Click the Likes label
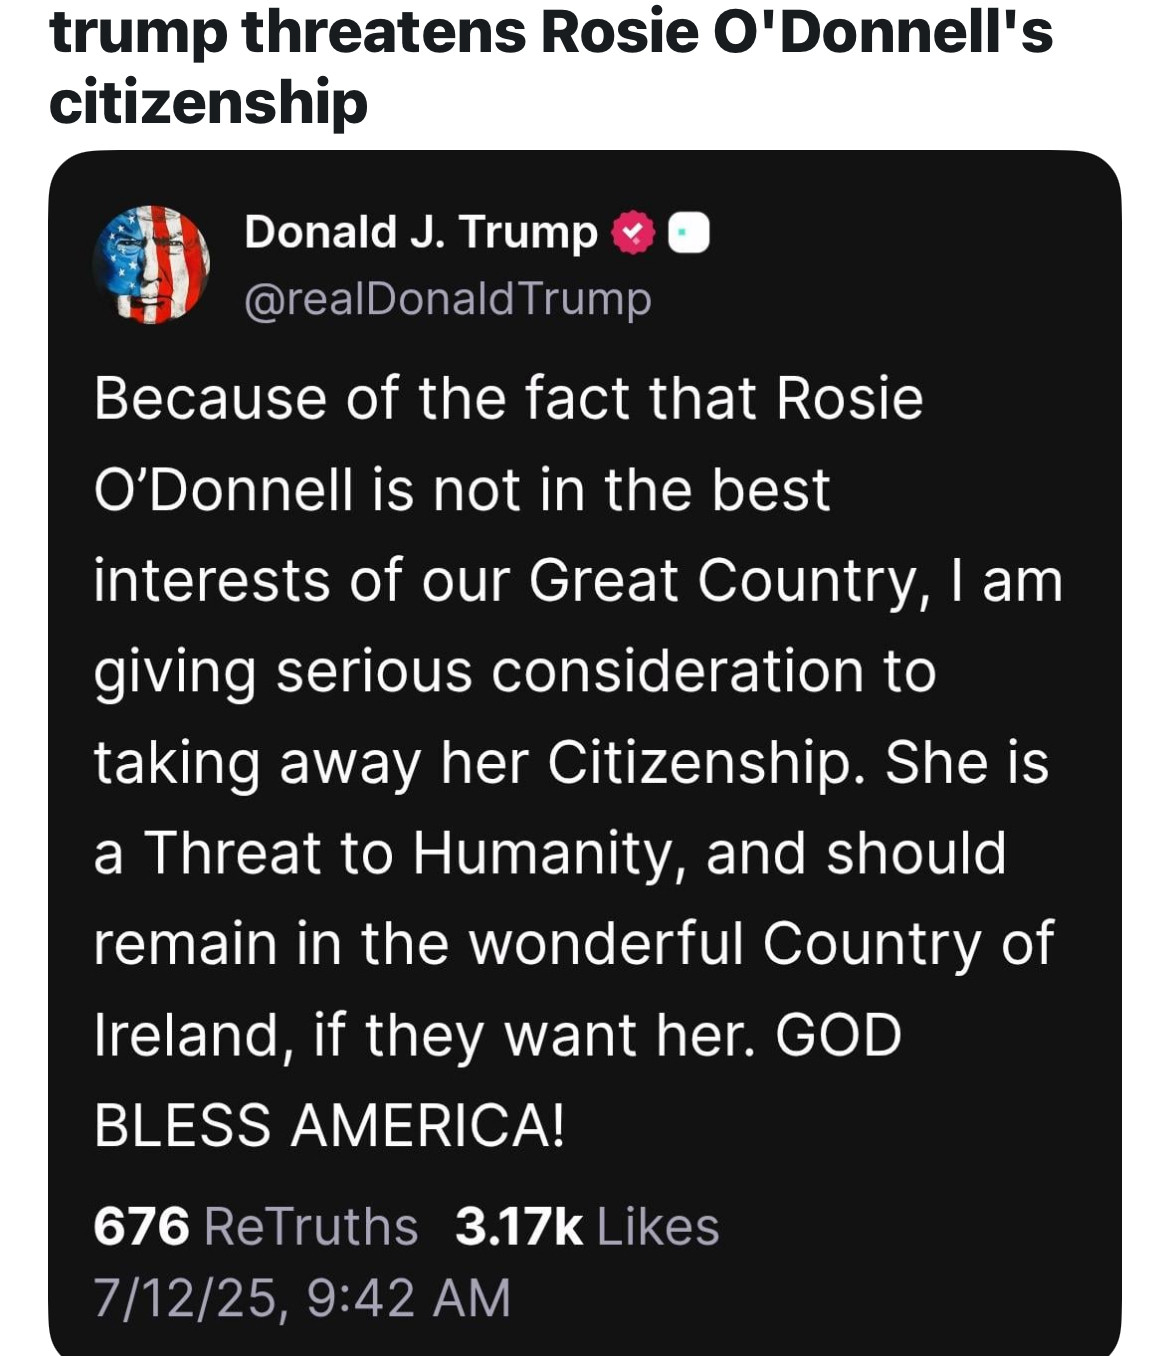Image resolution: width=1170 pixels, height=1356 pixels. click(658, 1226)
